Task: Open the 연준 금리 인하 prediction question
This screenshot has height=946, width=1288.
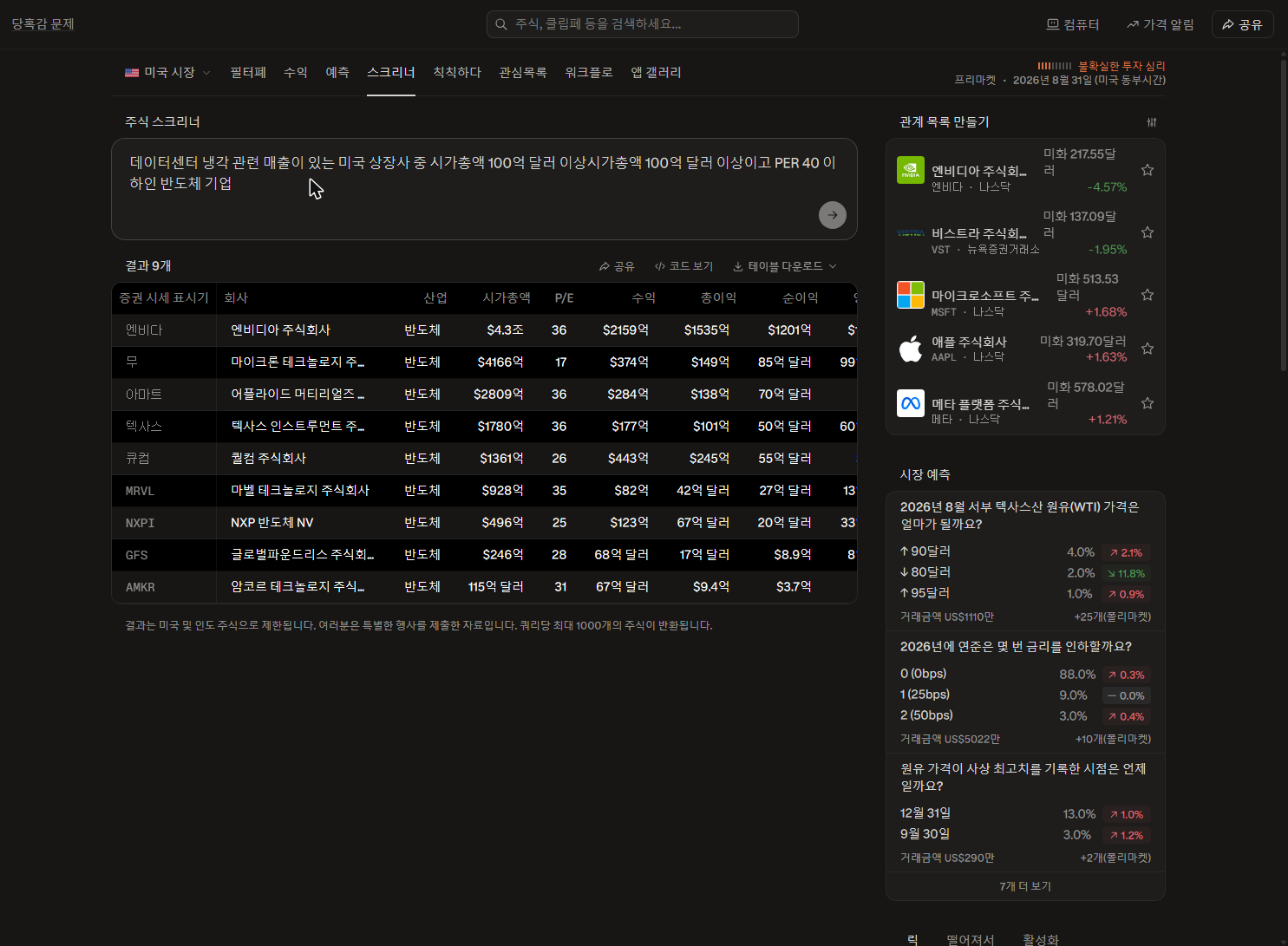Action: pyautogui.click(x=1016, y=646)
